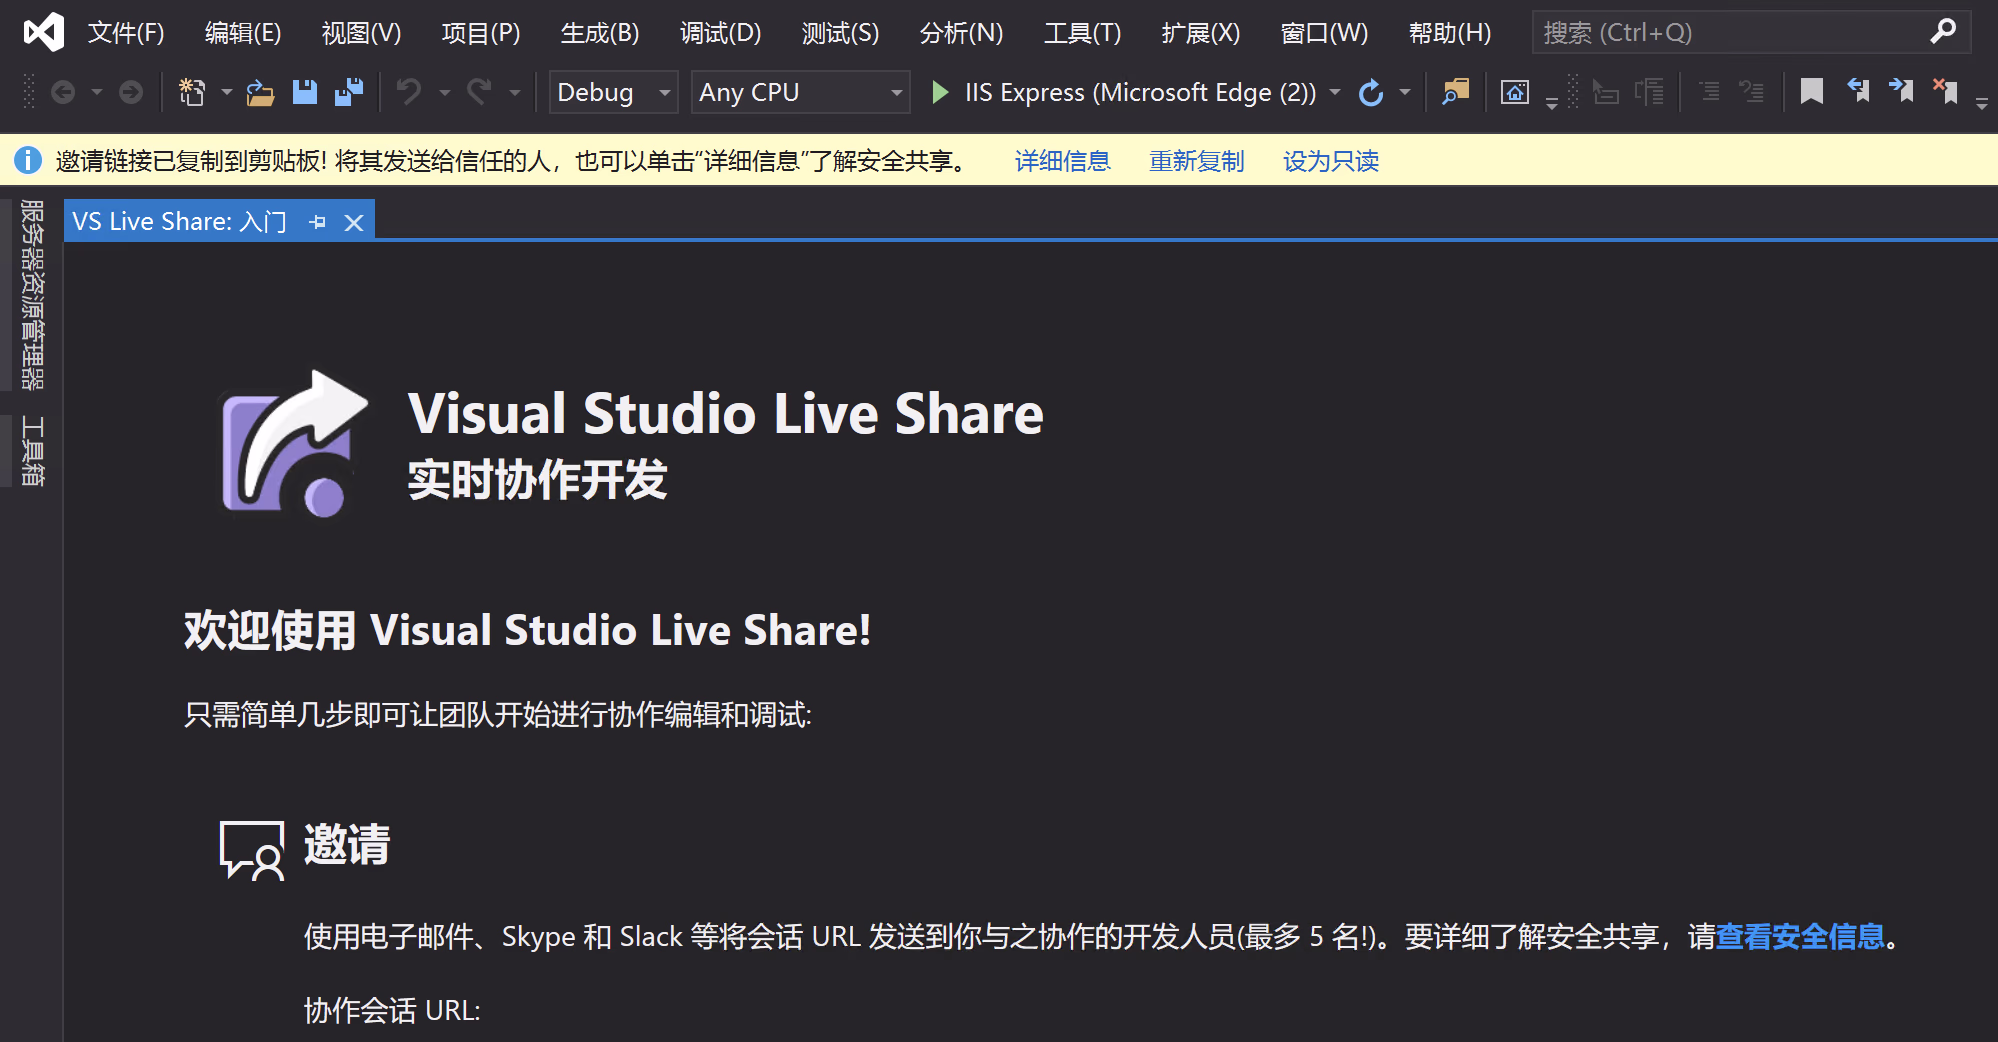
Task: Open the 查看安全信息 hyperlink
Action: click(1800, 936)
